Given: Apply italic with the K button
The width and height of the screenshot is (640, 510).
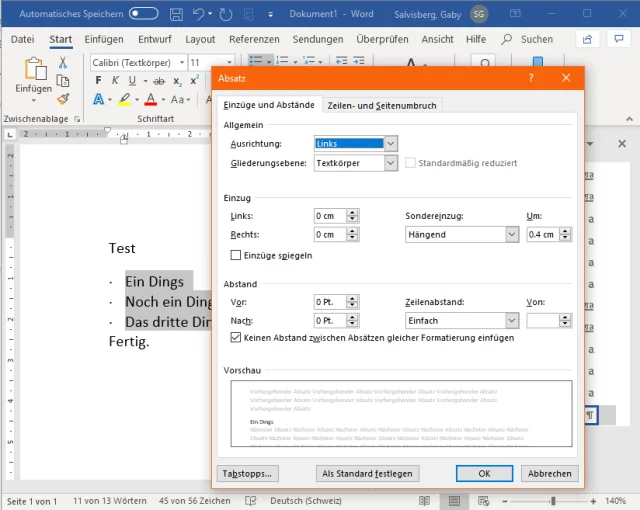Looking at the screenshot, I should tap(116, 81).
